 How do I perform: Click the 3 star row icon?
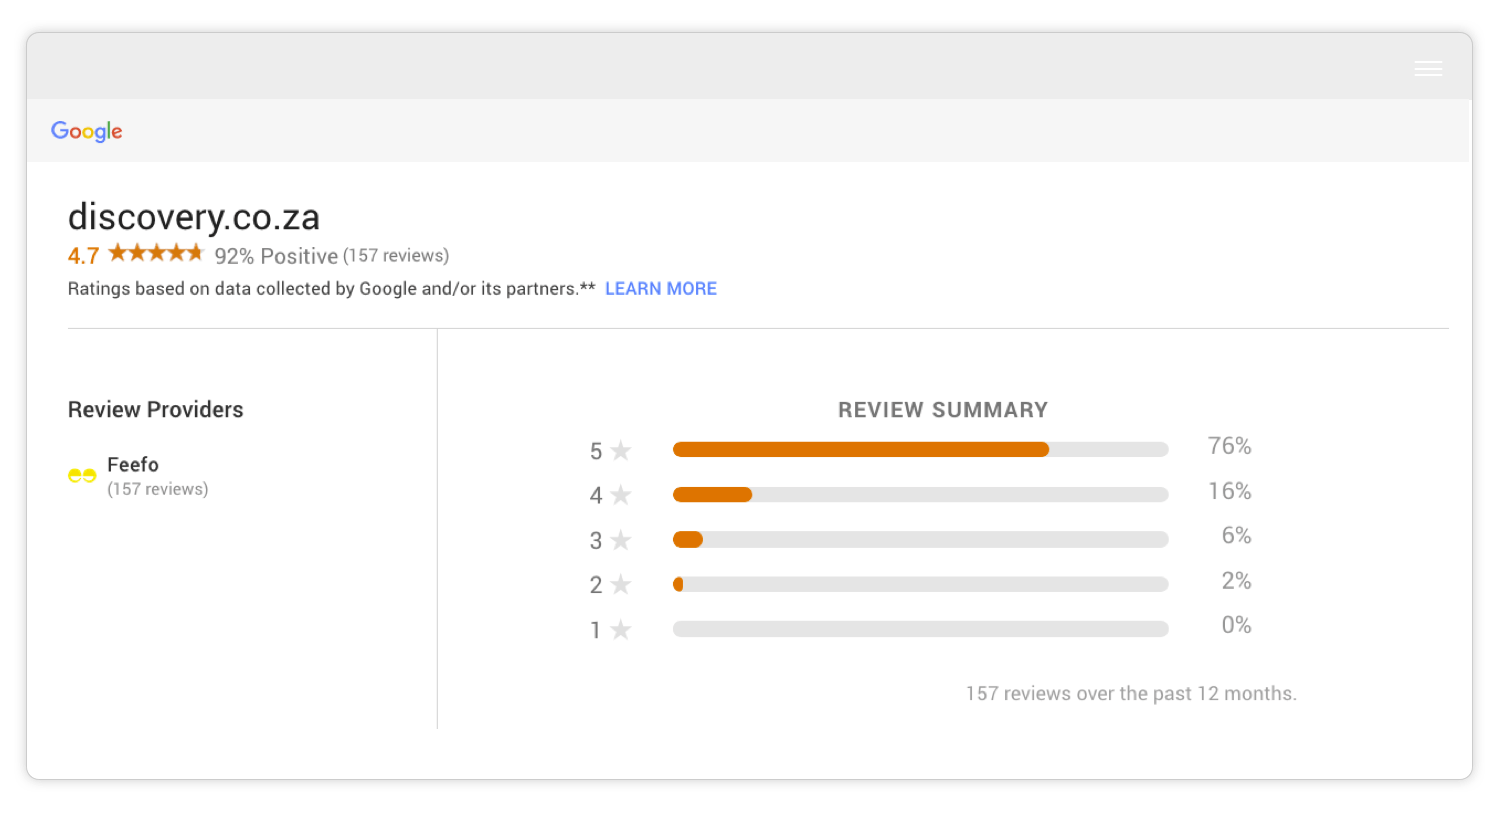(x=621, y=540)
